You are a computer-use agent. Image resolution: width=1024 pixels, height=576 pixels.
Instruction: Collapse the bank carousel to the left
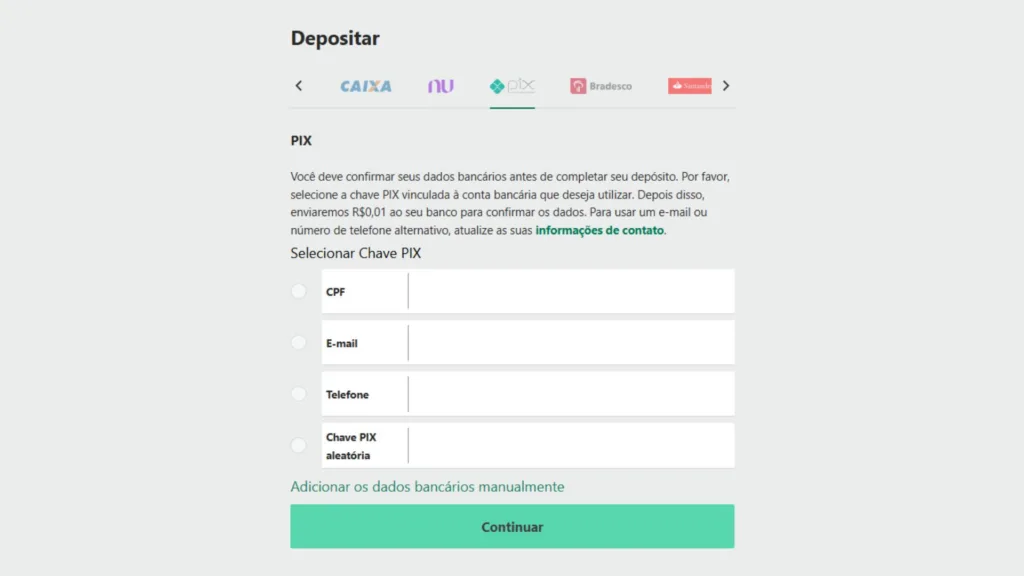(x=299, y=86)
